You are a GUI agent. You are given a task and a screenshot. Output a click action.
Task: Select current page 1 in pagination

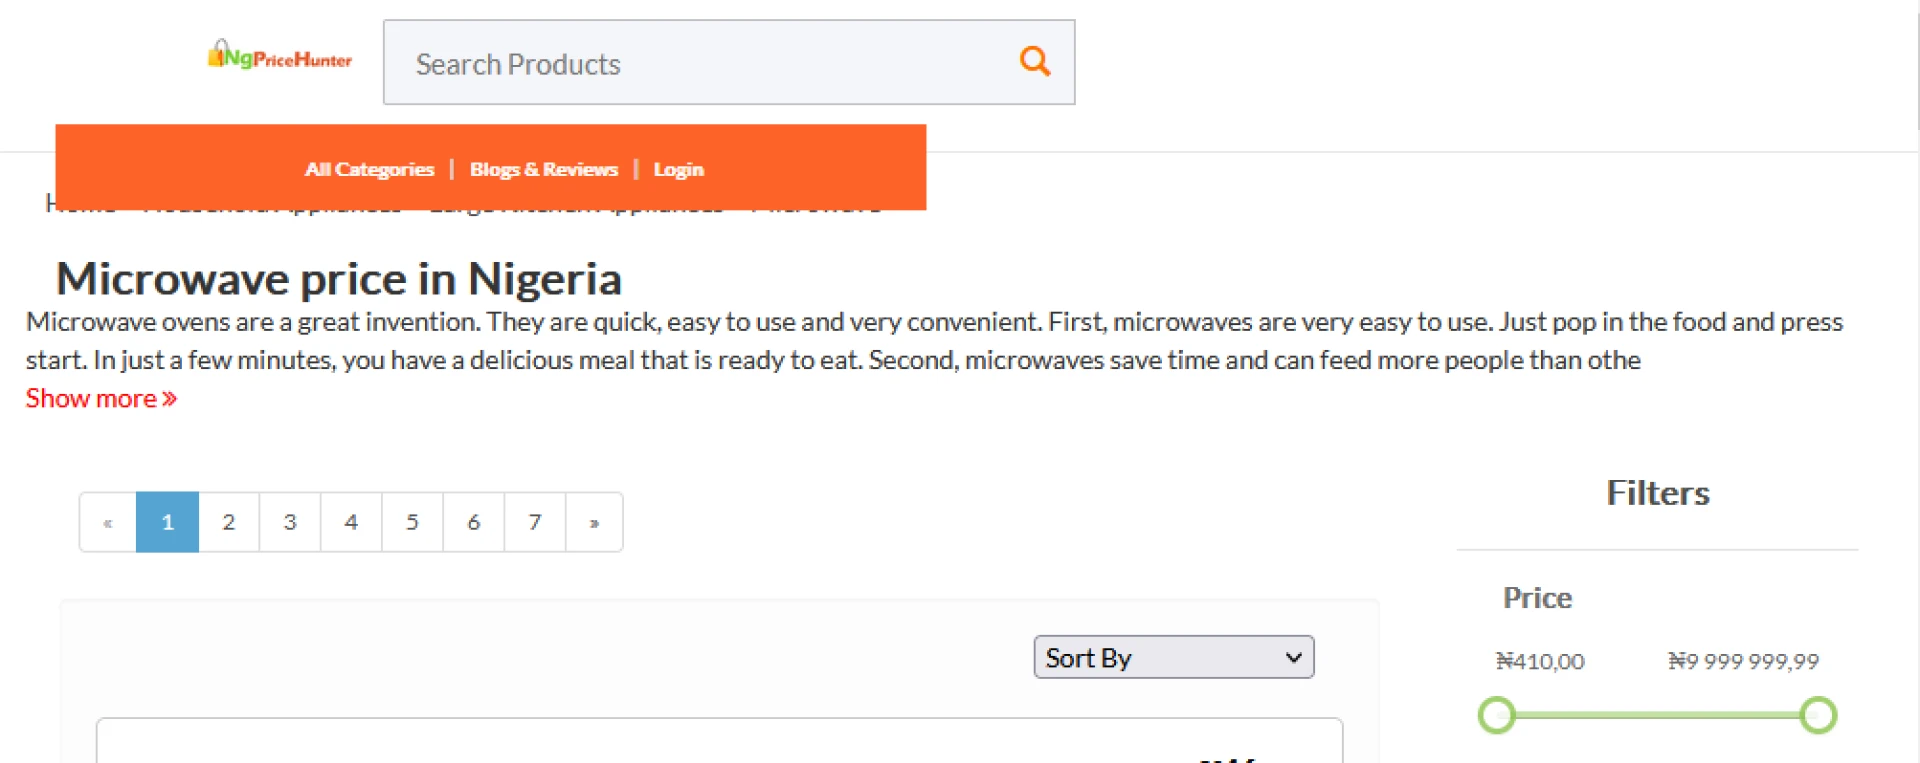(x=167, y=522)
